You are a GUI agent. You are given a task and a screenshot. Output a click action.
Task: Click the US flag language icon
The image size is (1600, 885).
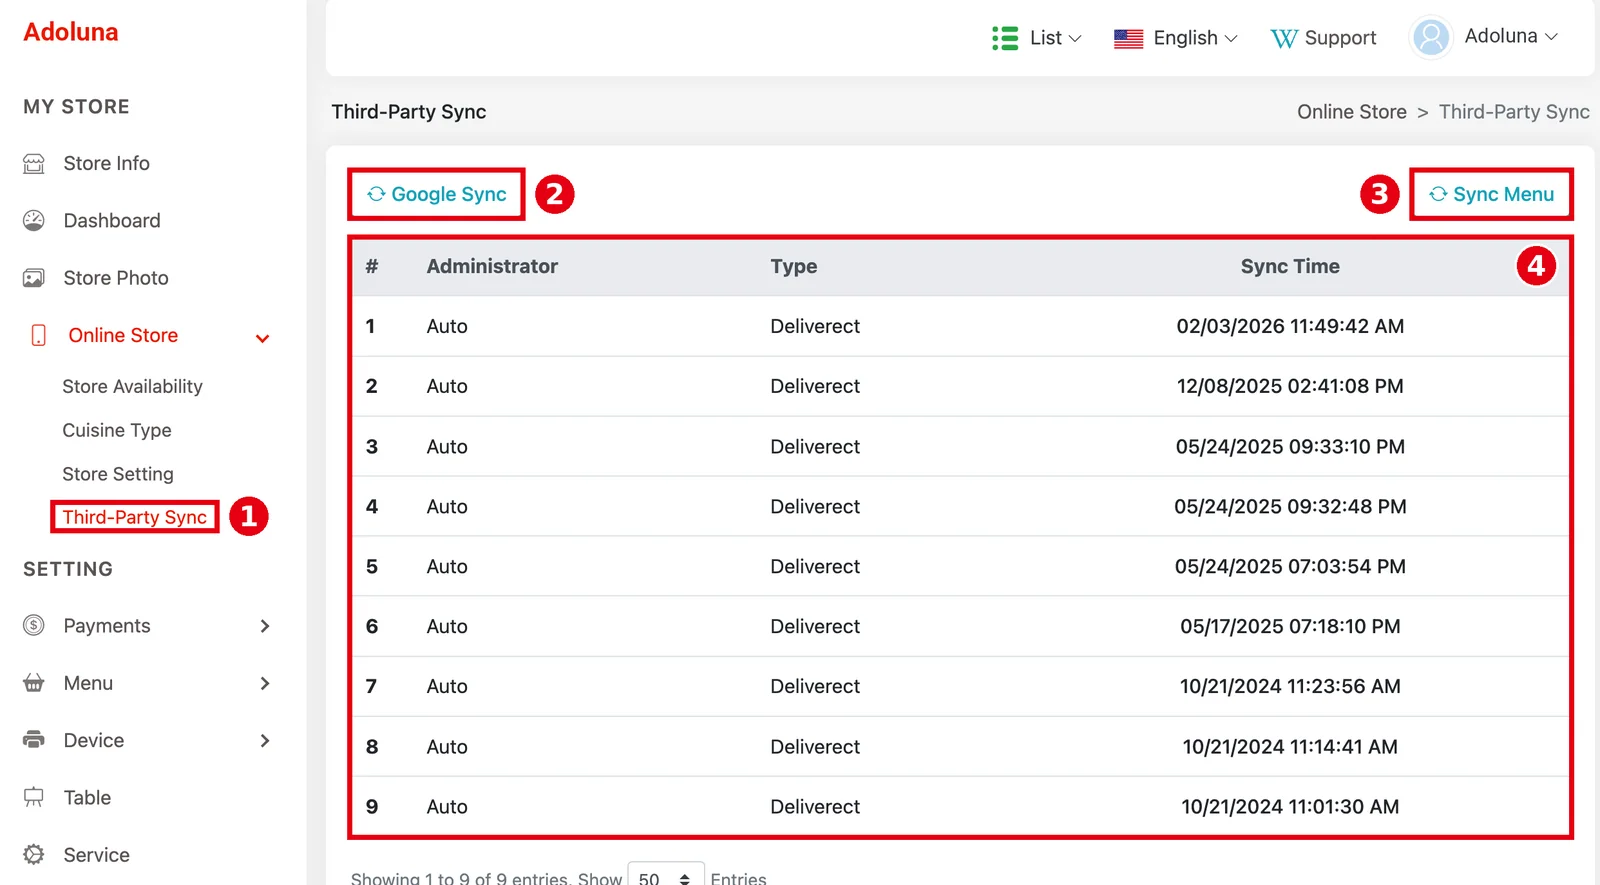click(x=1128, y=39)
